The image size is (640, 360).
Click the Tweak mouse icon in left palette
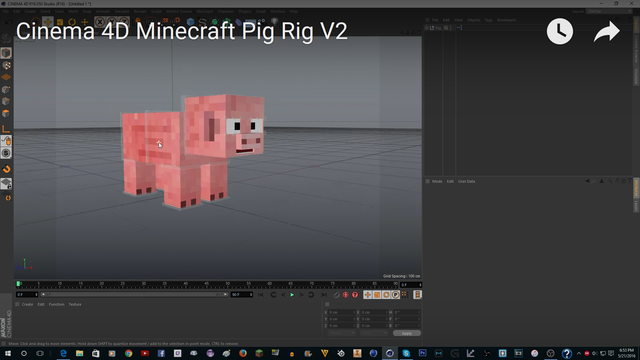[6, 141]
